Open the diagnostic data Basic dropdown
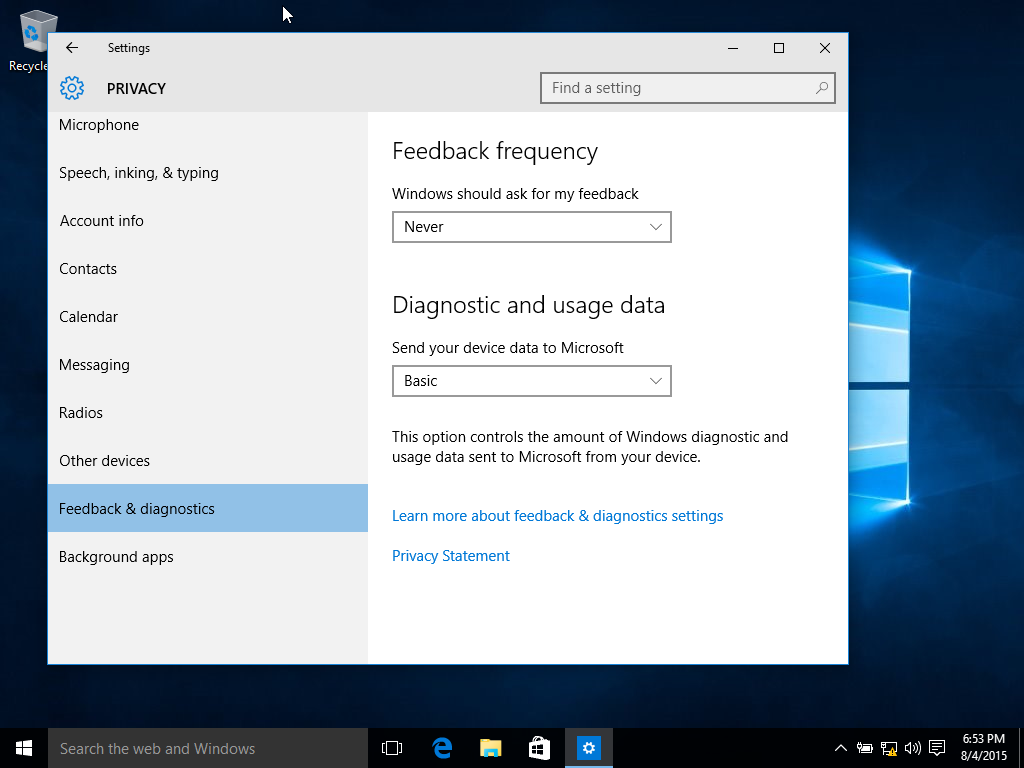 coord(532,381)
